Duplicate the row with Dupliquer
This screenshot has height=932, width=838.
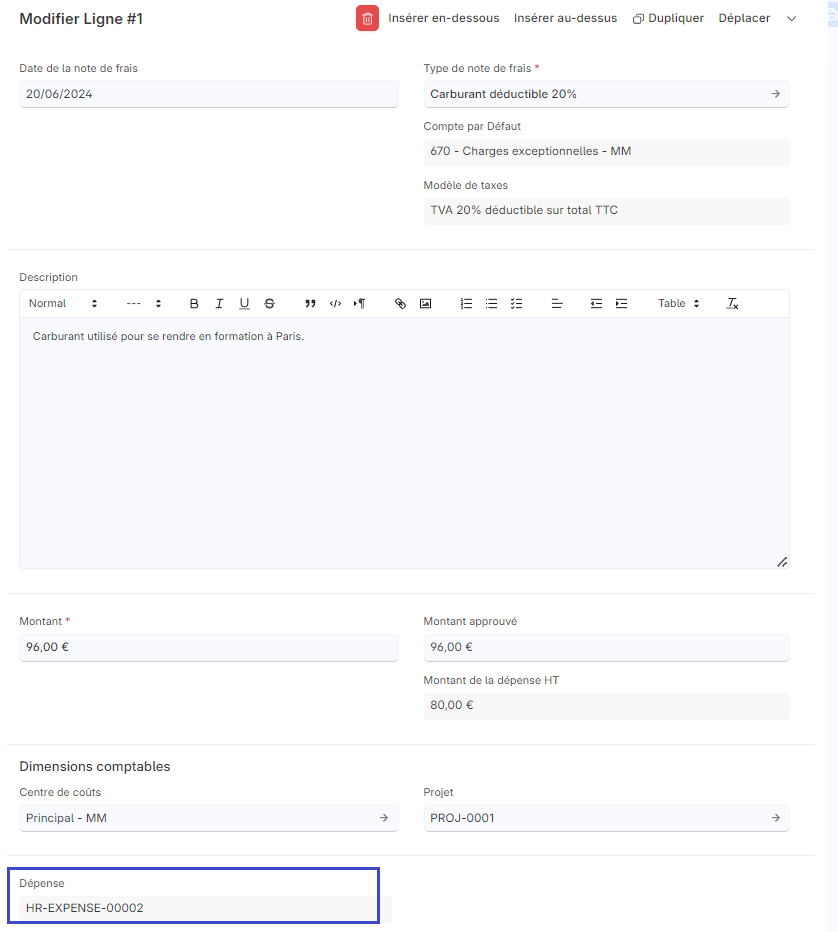(x=668, y=19)
